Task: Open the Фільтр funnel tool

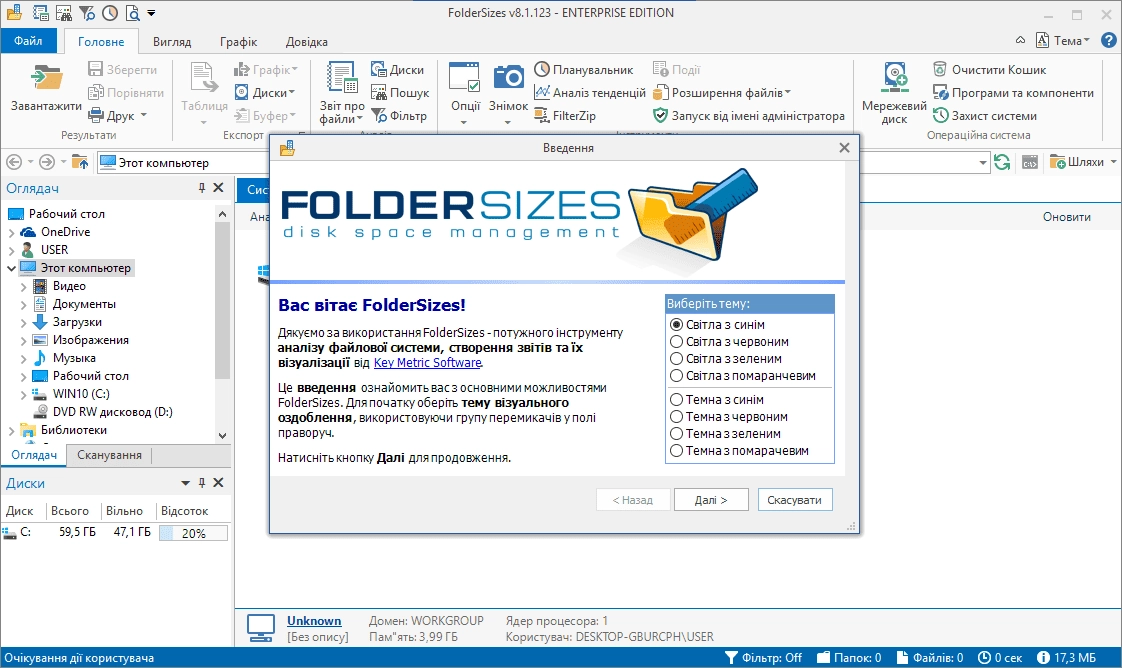Action: (399, 115)
